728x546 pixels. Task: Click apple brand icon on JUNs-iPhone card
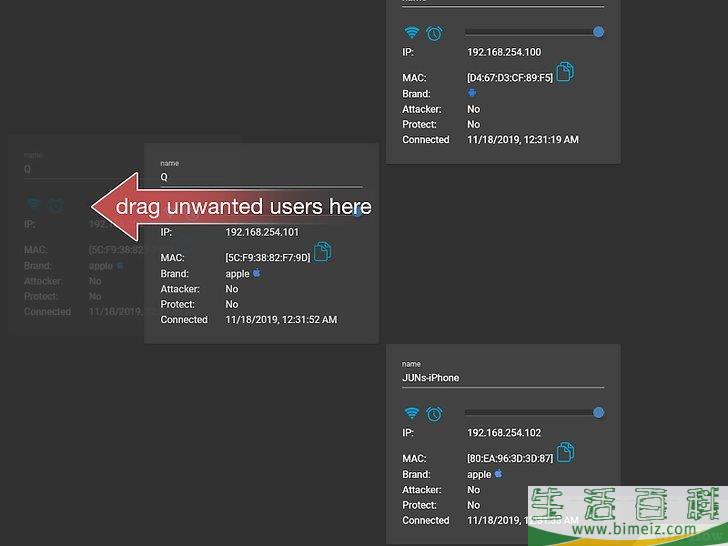498,474
